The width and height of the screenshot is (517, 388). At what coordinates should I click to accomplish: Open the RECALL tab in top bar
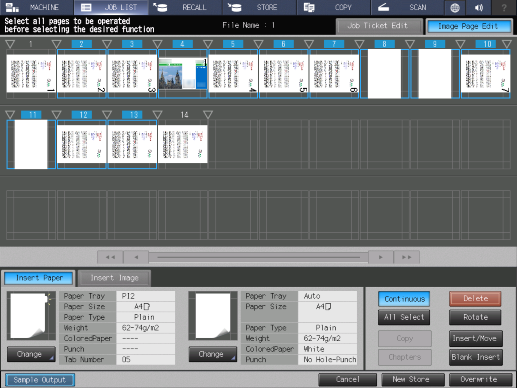185,7
